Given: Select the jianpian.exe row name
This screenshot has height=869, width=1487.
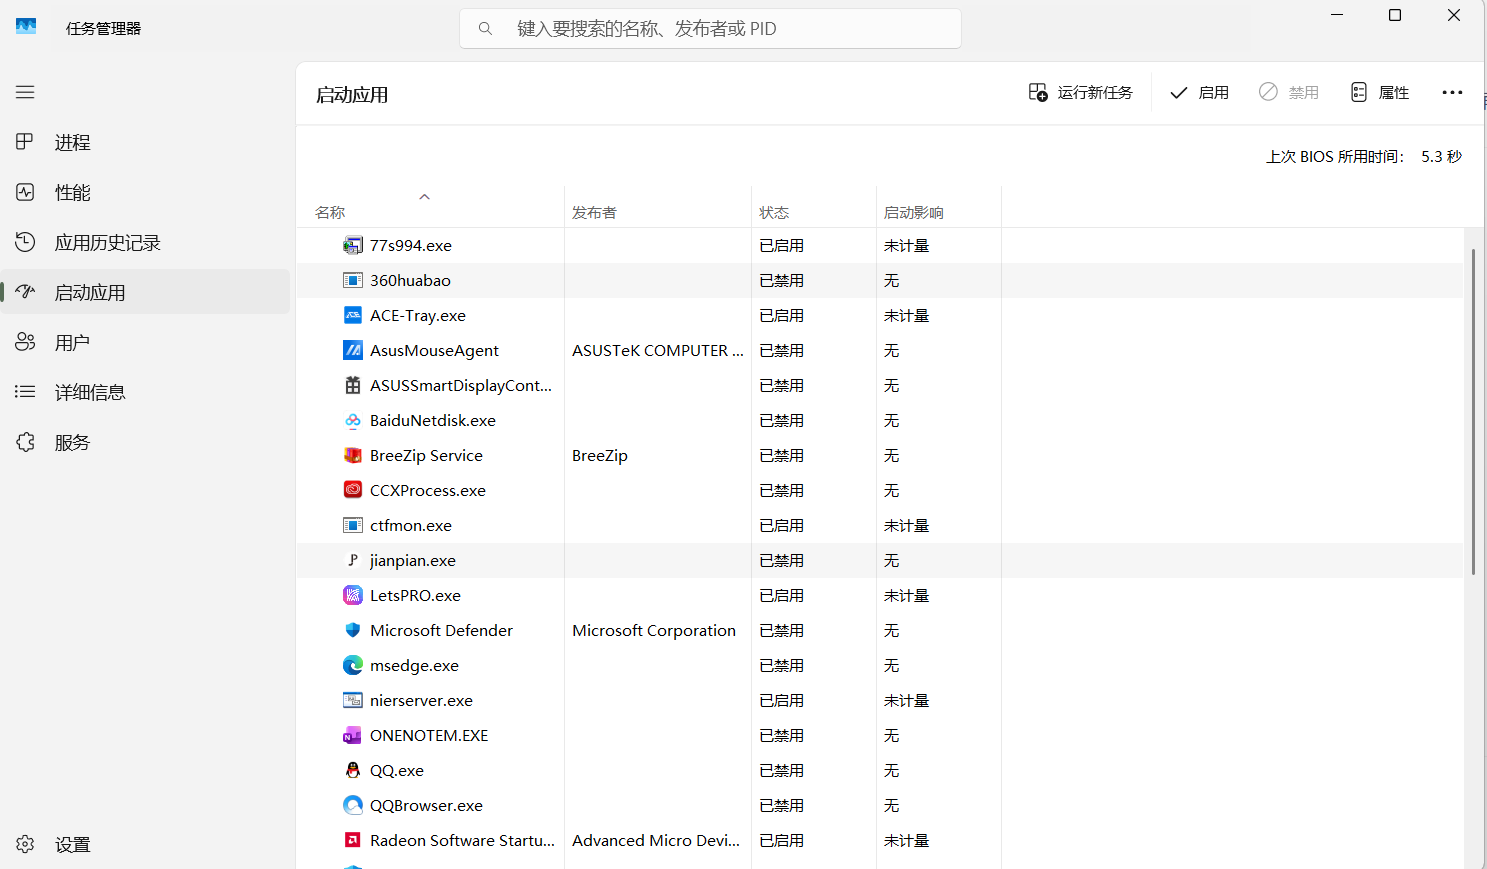Looking at the screenshot, I should pos(413,560).
